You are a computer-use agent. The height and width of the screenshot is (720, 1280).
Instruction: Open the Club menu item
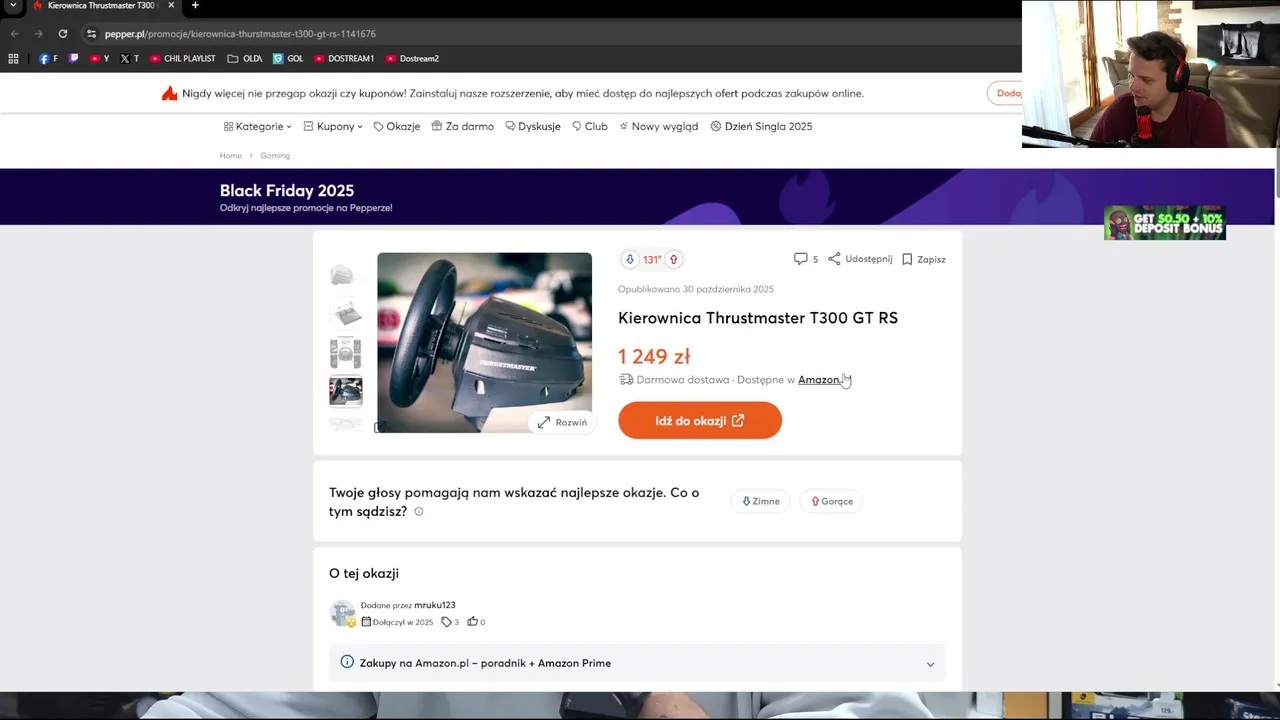tap(590, 127)
